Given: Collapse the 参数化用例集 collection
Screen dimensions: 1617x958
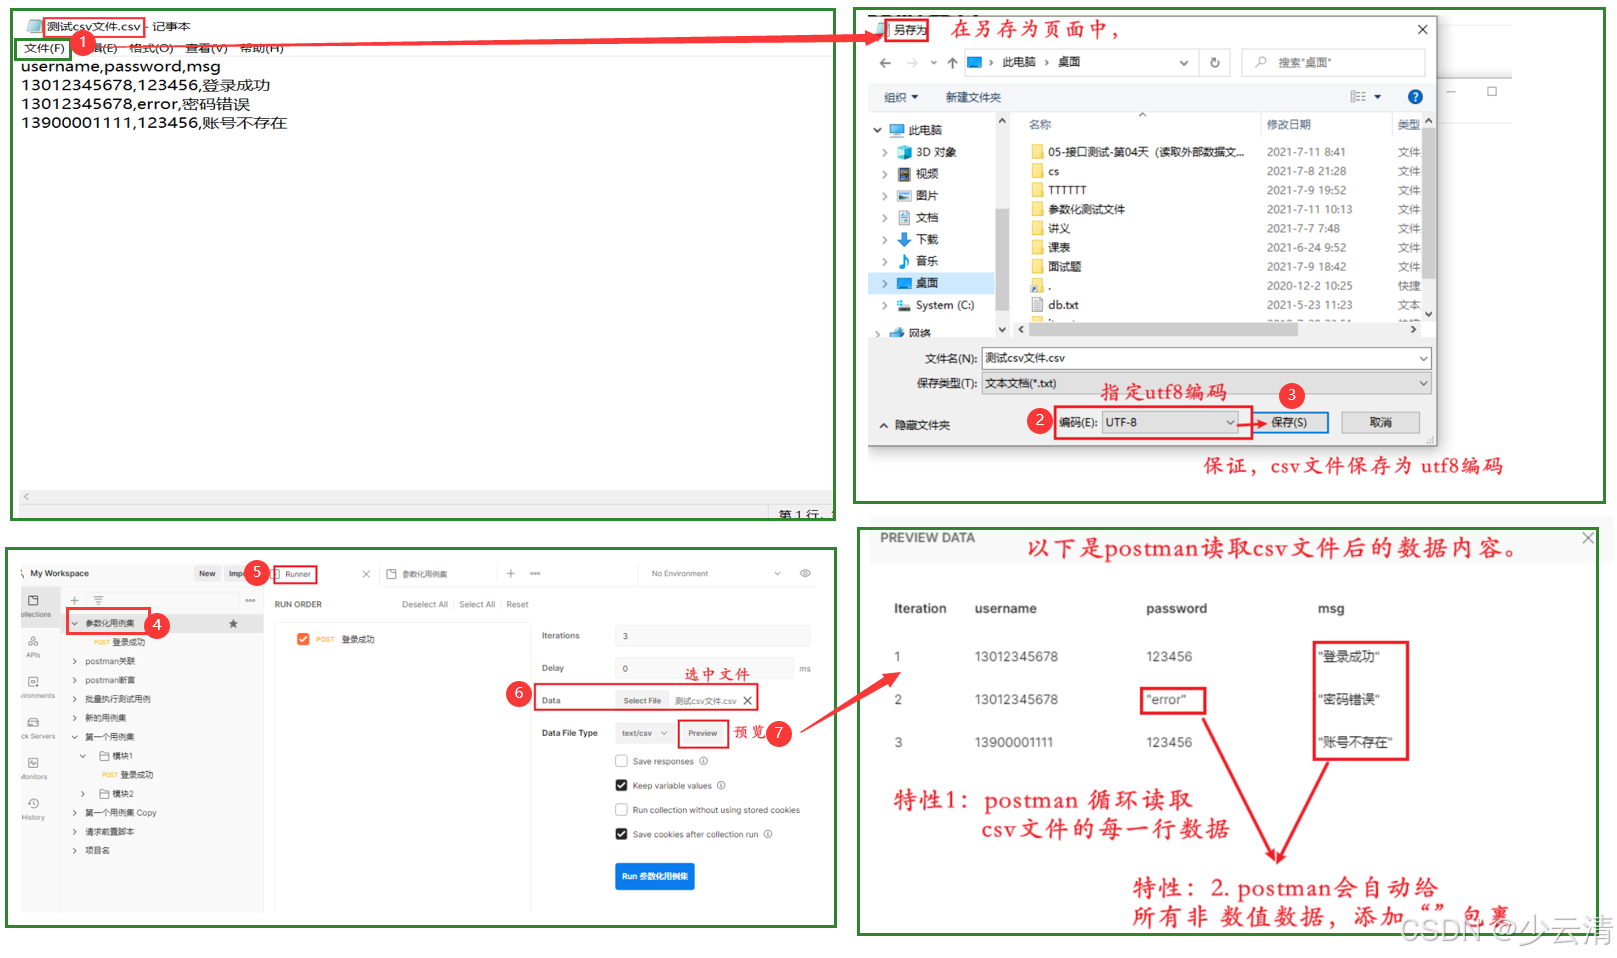Looking at the screenshot, I should pos(74,623).
